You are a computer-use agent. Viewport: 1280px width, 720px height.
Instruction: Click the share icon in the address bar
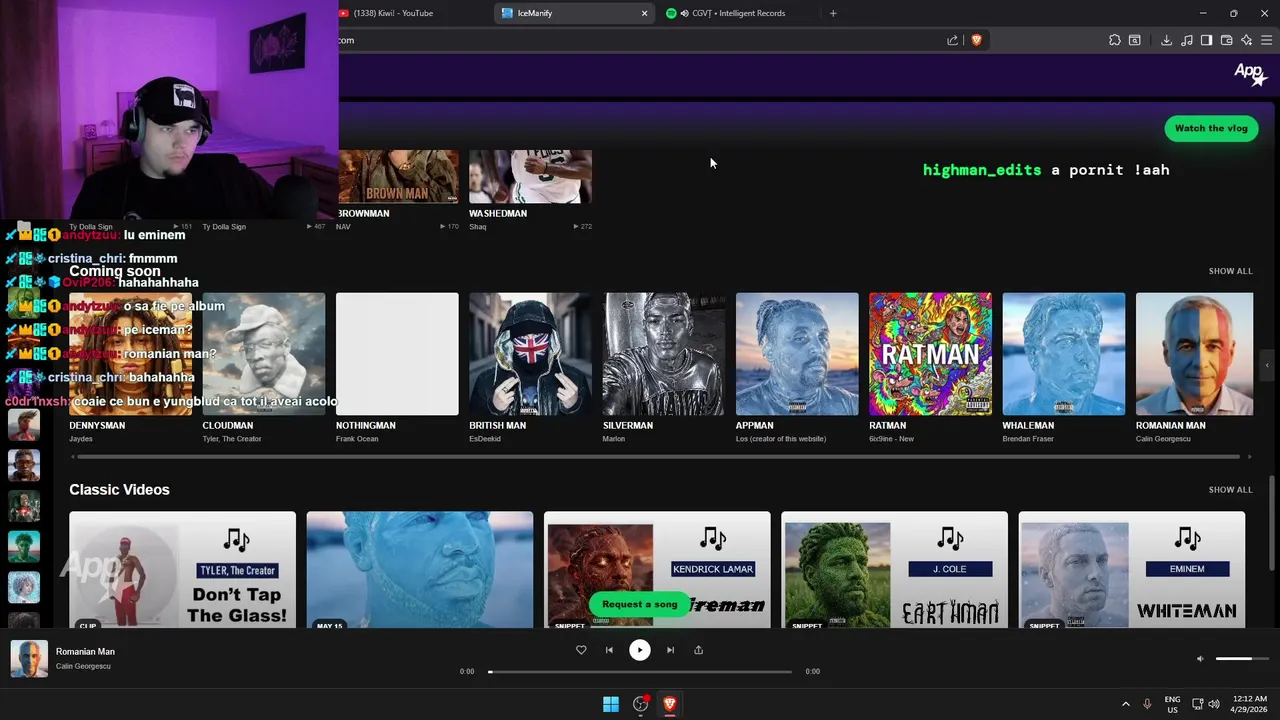pyautogui.click(x=952, y=40)
